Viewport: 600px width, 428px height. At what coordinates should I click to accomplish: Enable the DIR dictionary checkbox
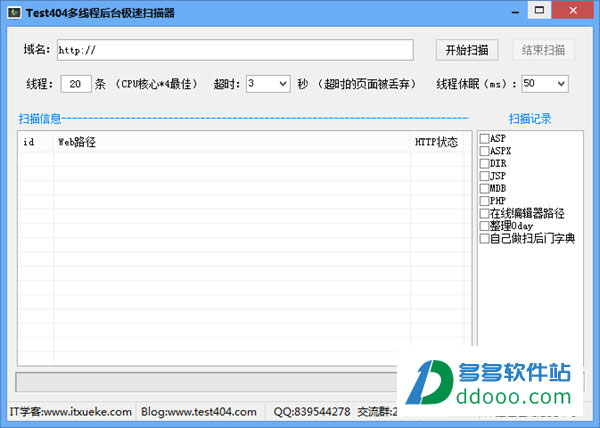tap(484, 164)
